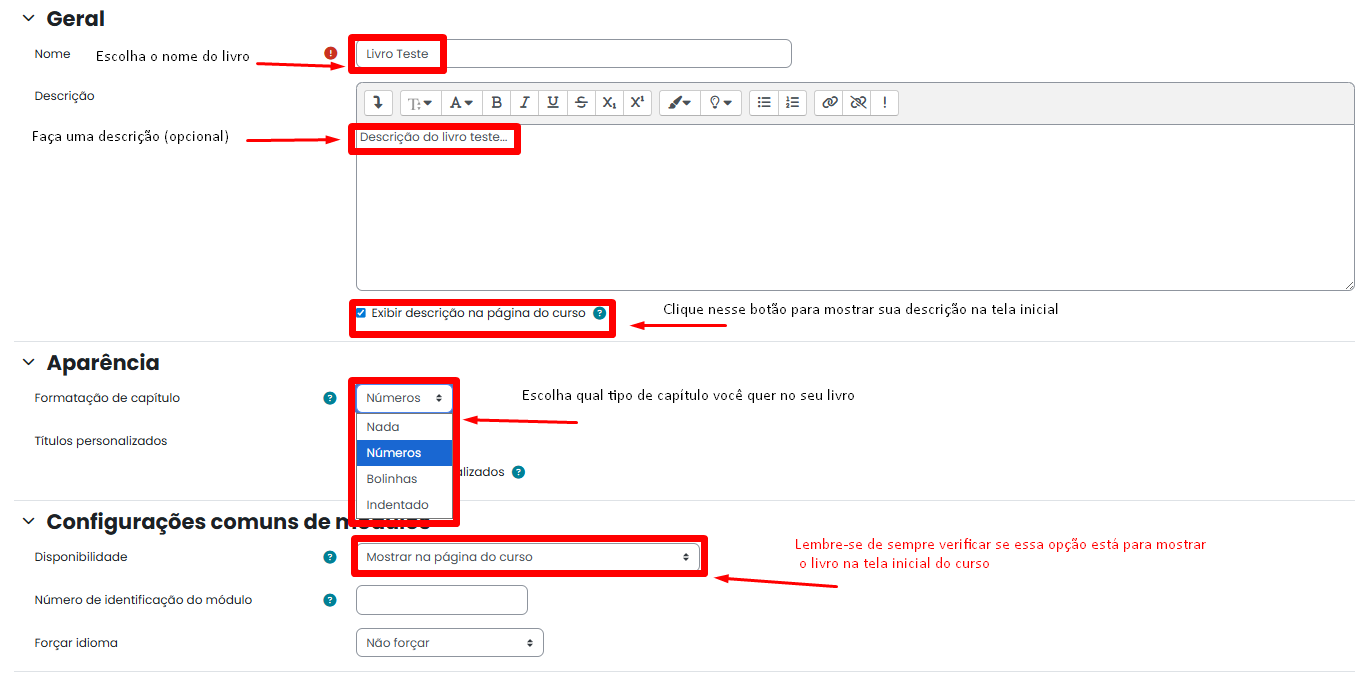
Task: Apply italic formatting in the editor
Action: coord(525,102)
